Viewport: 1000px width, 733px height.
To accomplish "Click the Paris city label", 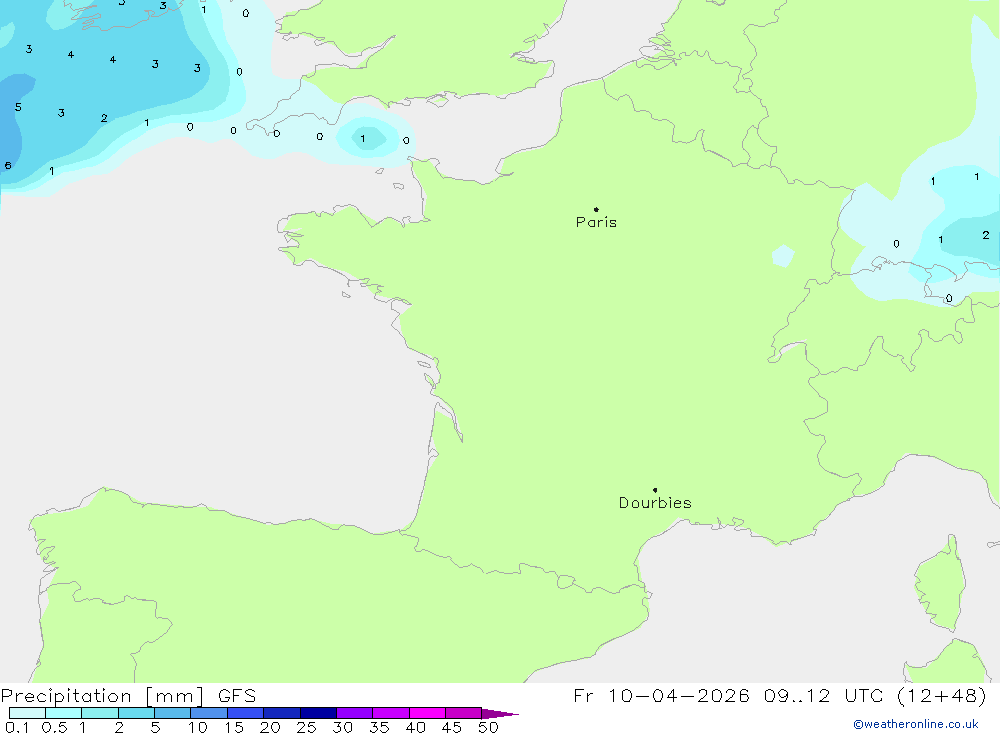I will [x=596, y=222].
